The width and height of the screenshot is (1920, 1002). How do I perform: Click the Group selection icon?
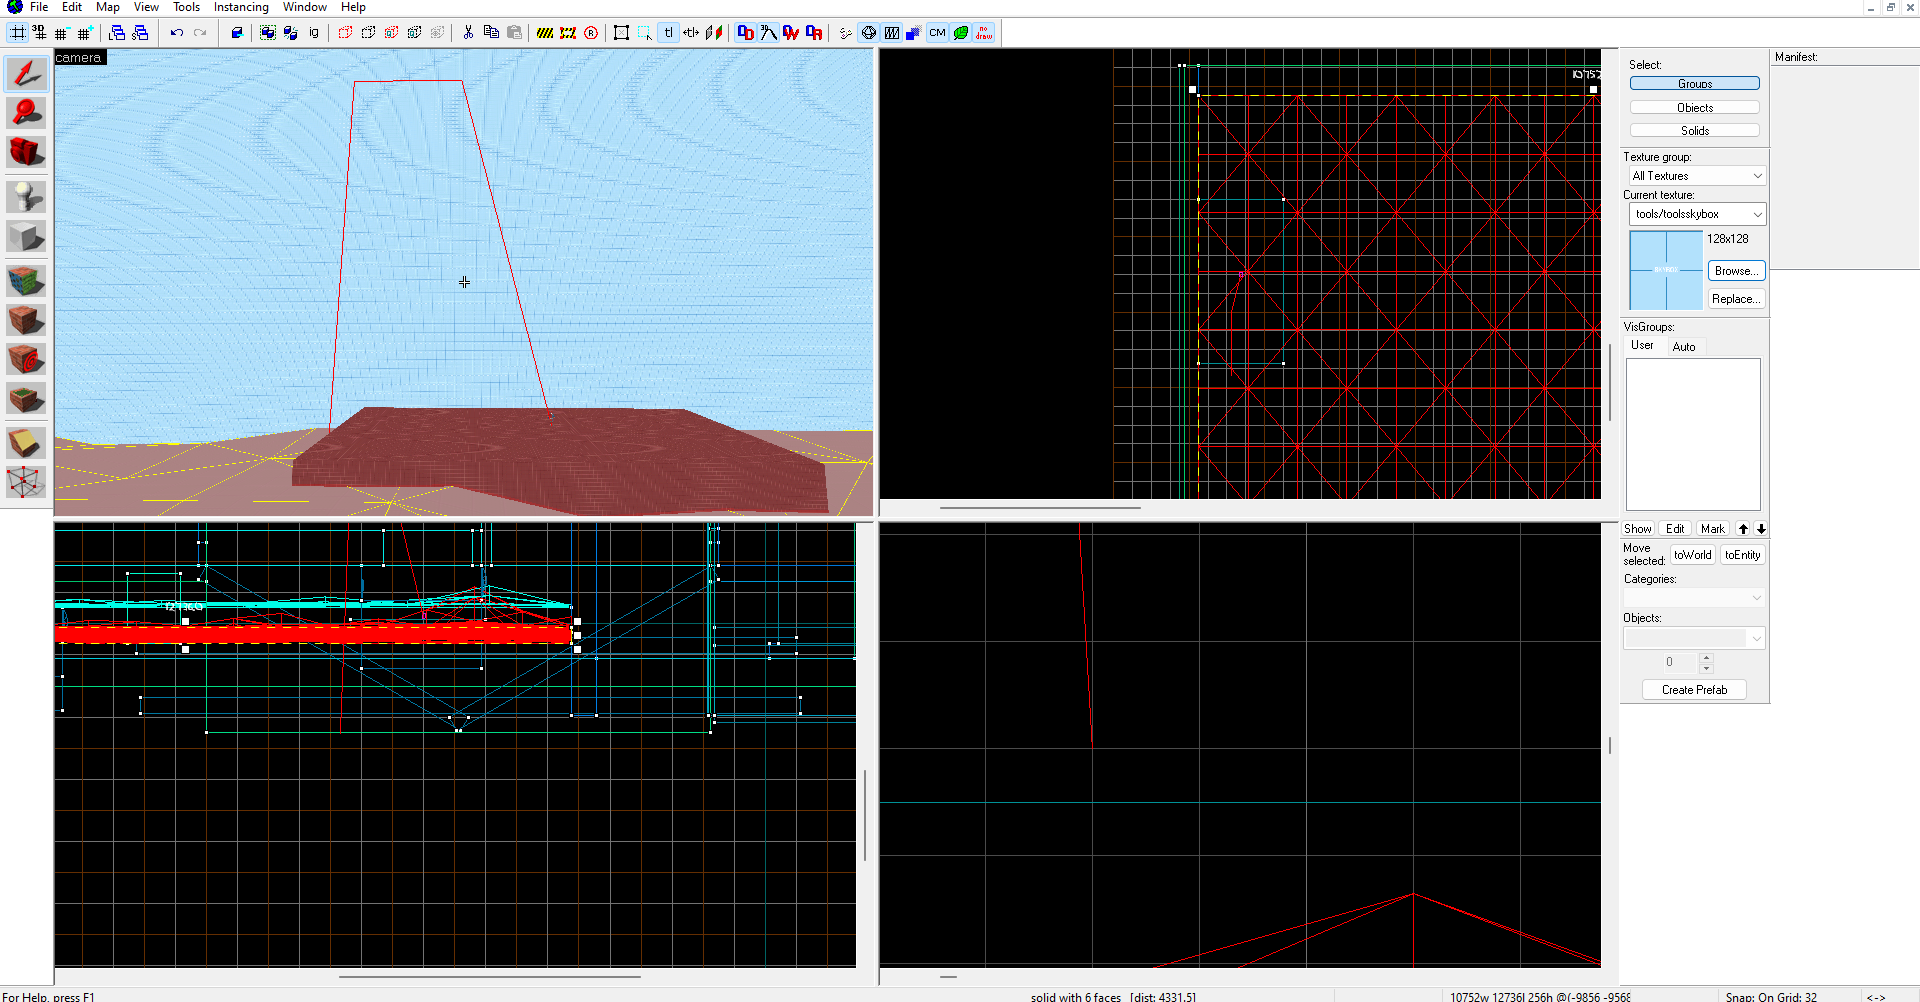tap(267, 33)
